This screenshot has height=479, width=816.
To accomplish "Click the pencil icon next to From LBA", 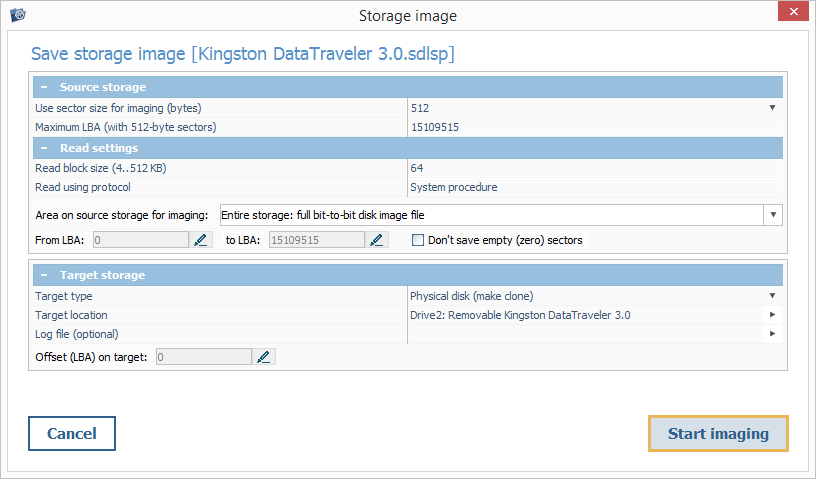I will coord(201,240).
